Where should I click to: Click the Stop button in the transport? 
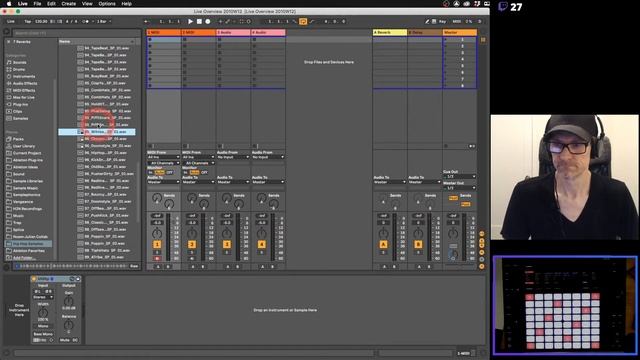pyautogui.click(x=199, y=21)
